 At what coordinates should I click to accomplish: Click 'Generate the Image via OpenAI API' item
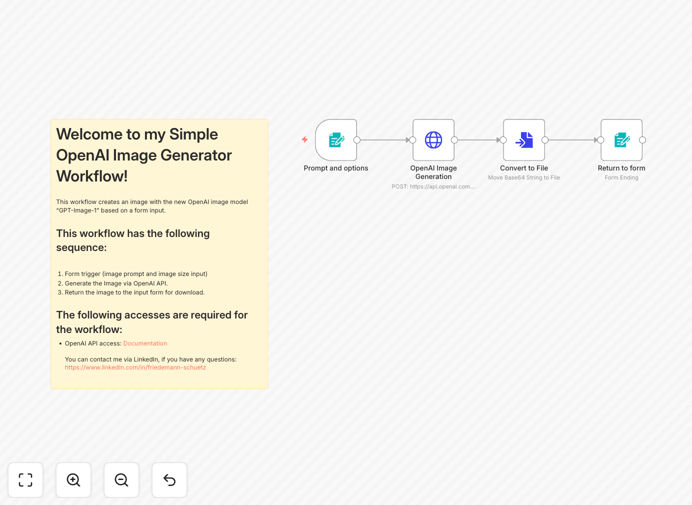116,283
